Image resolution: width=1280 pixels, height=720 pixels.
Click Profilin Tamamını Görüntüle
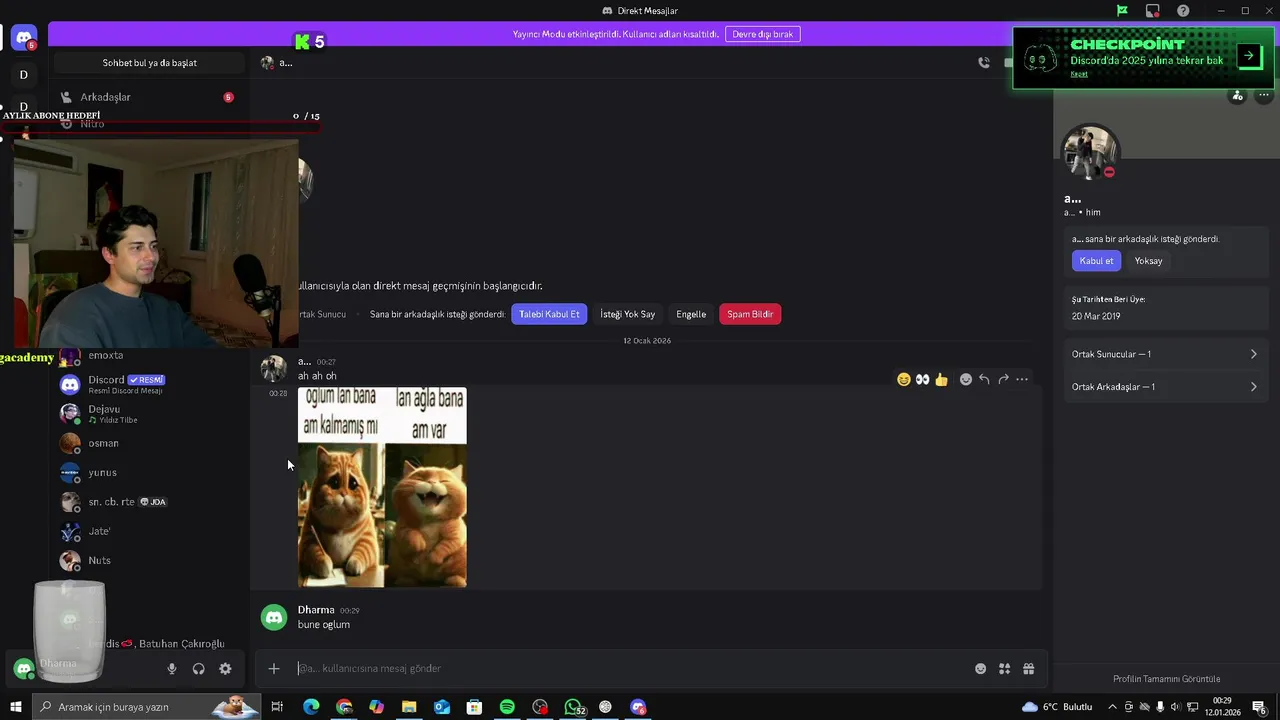point(1166,679)
